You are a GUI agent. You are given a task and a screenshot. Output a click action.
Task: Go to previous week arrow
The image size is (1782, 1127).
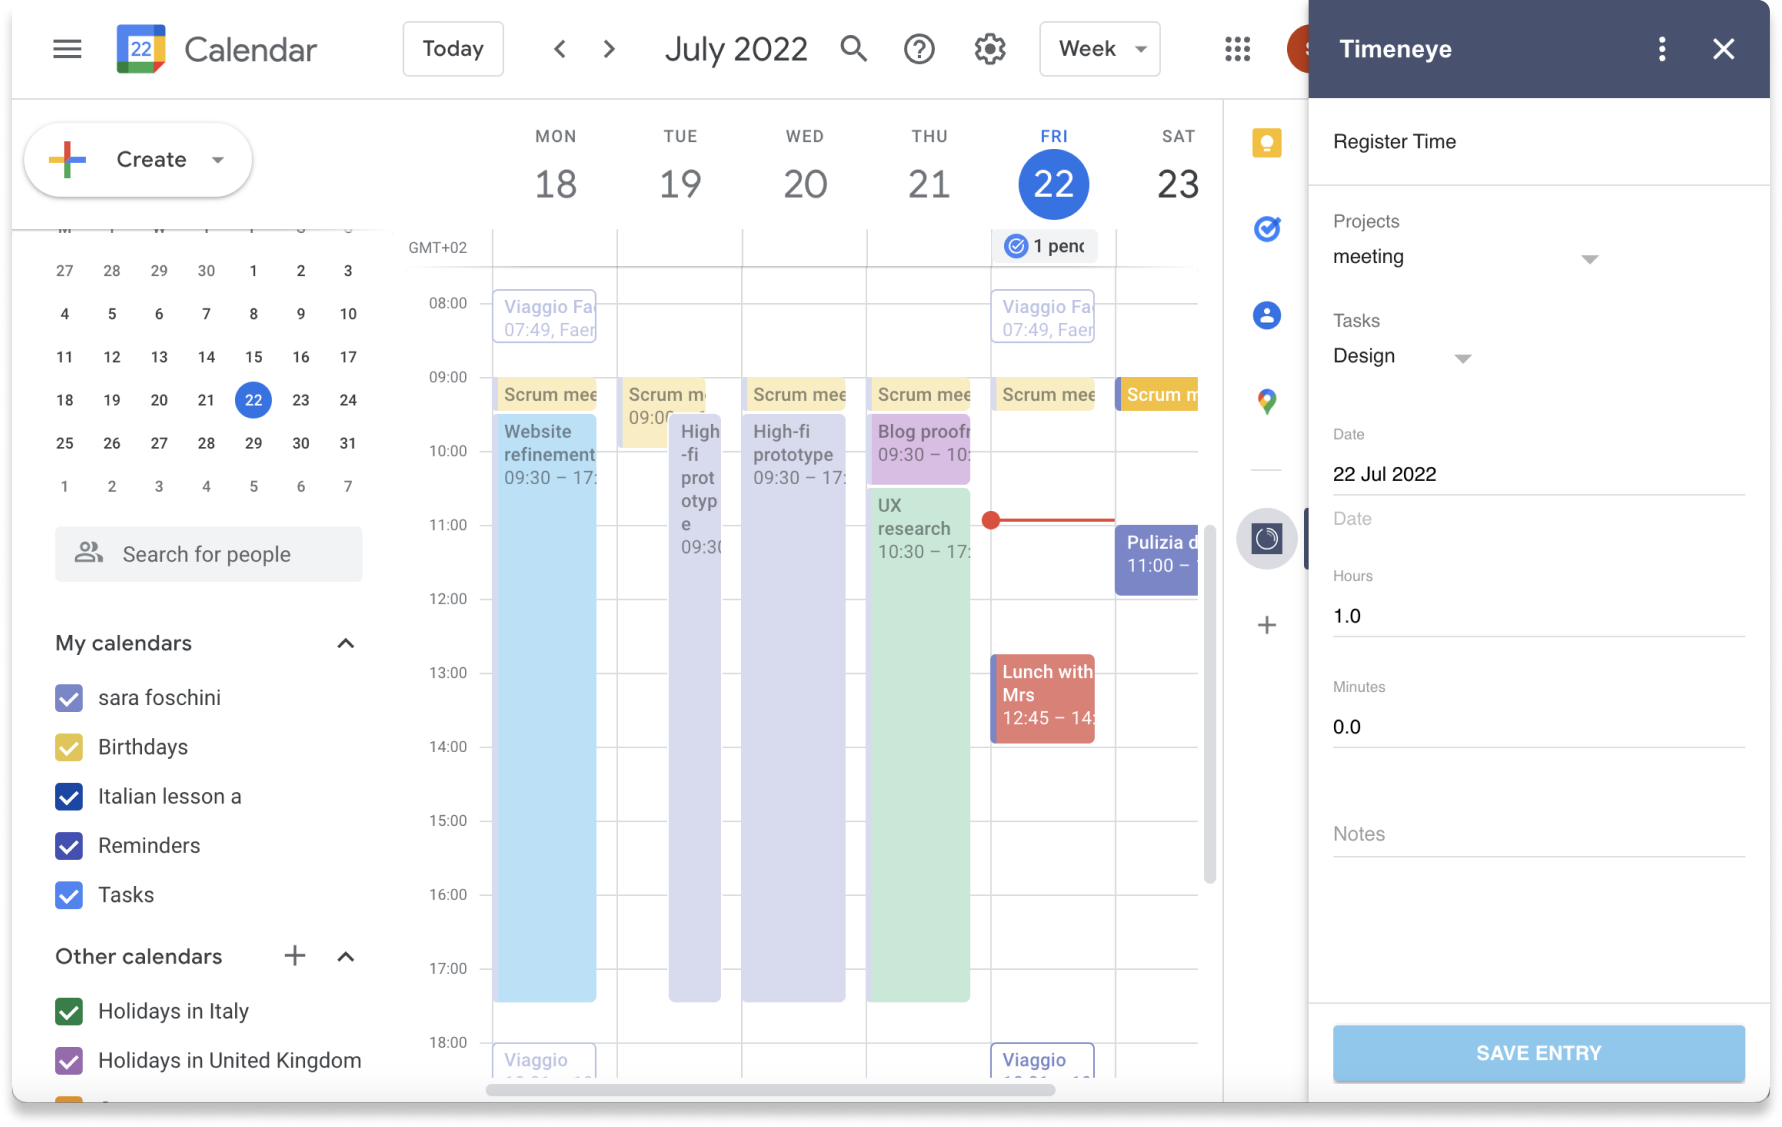pyautogui.click(x=560, y=49)
